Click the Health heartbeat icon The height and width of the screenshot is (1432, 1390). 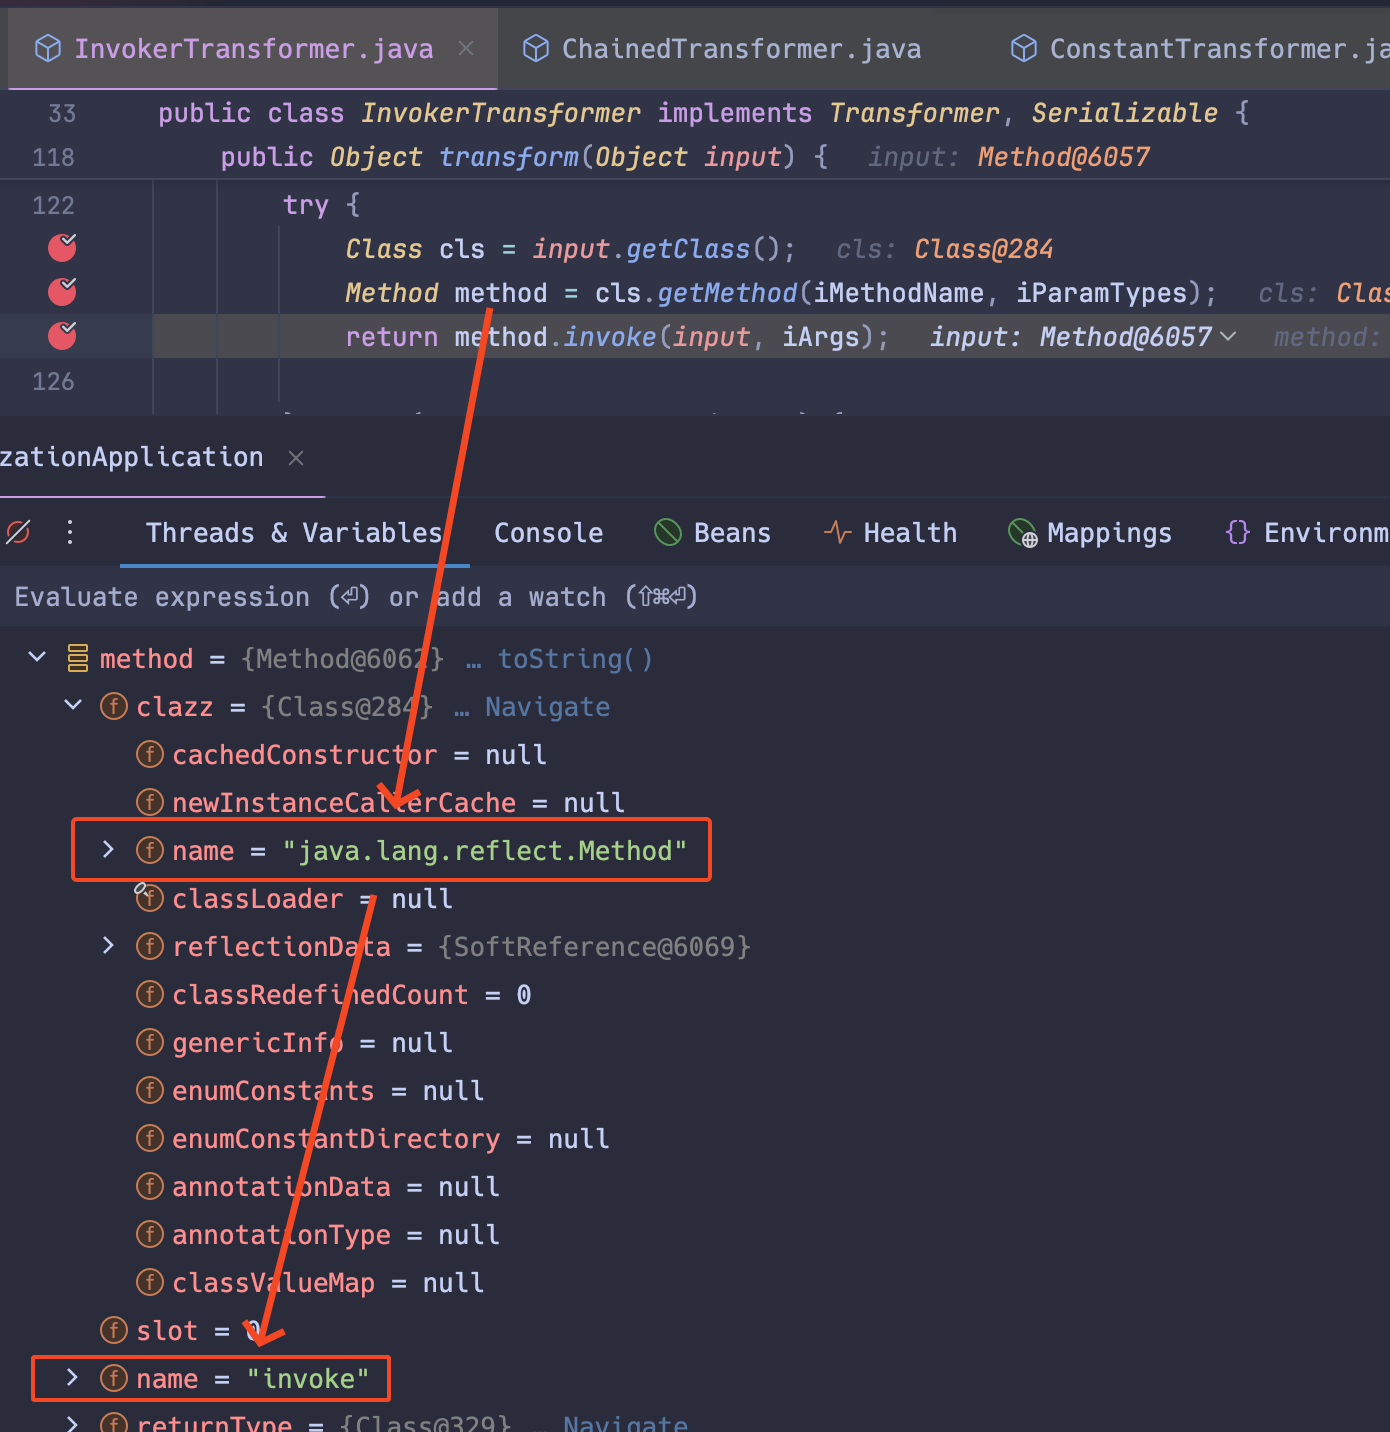coord(836,532)
